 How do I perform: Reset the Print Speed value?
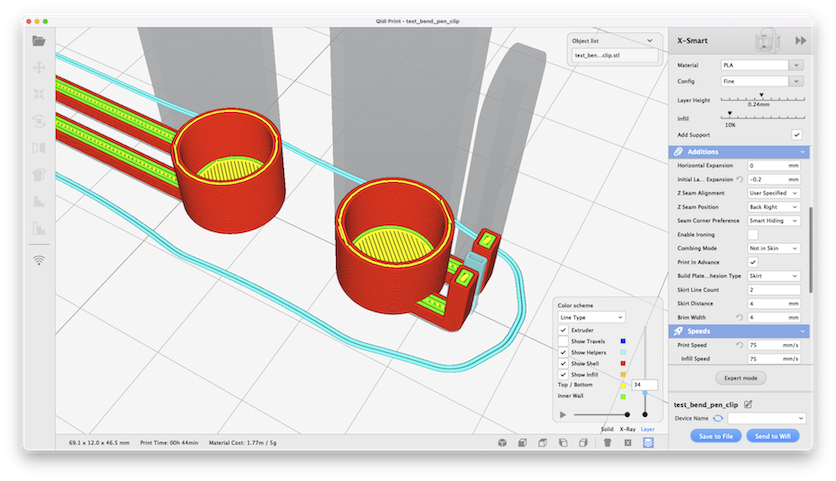tap(740, 345)
